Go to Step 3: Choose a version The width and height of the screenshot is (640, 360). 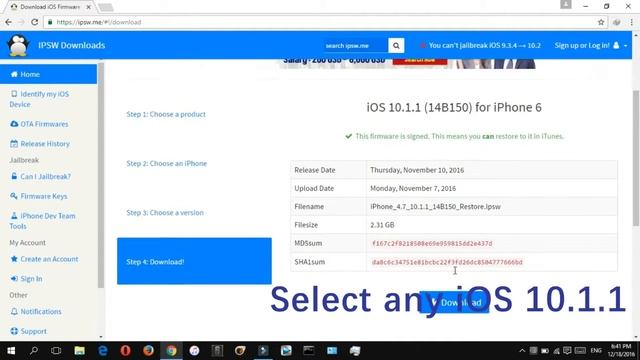point(165,213)
